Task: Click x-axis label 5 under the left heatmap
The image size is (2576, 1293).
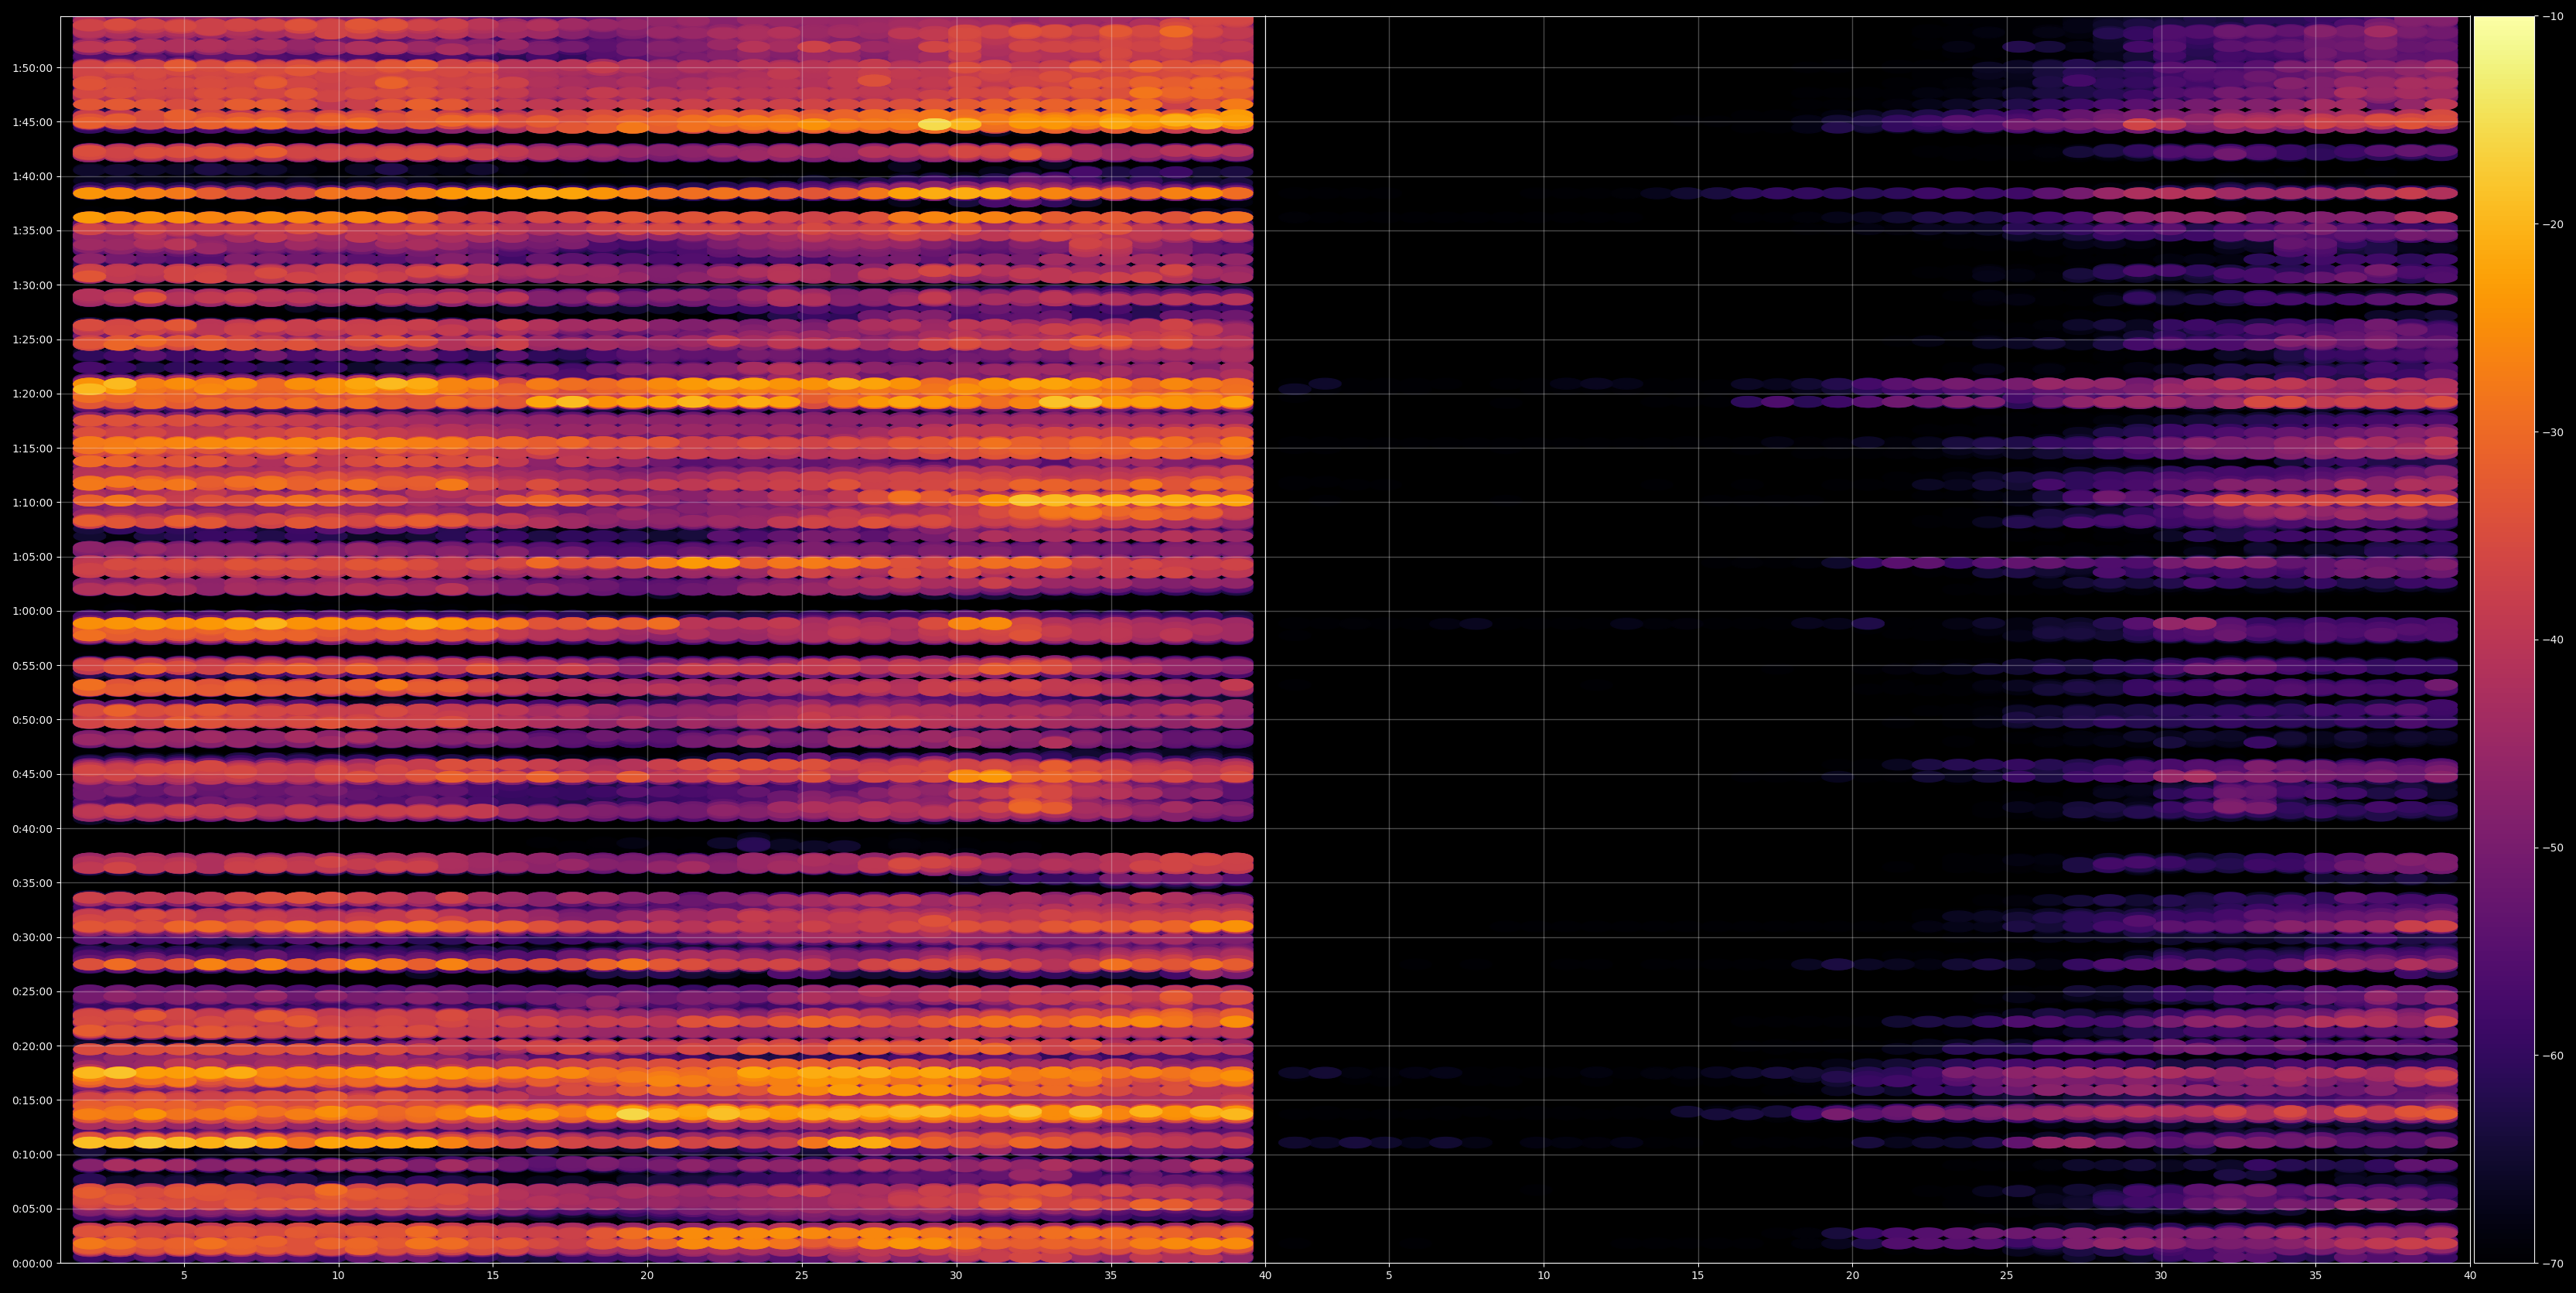Action: (x=184, y=1276)
